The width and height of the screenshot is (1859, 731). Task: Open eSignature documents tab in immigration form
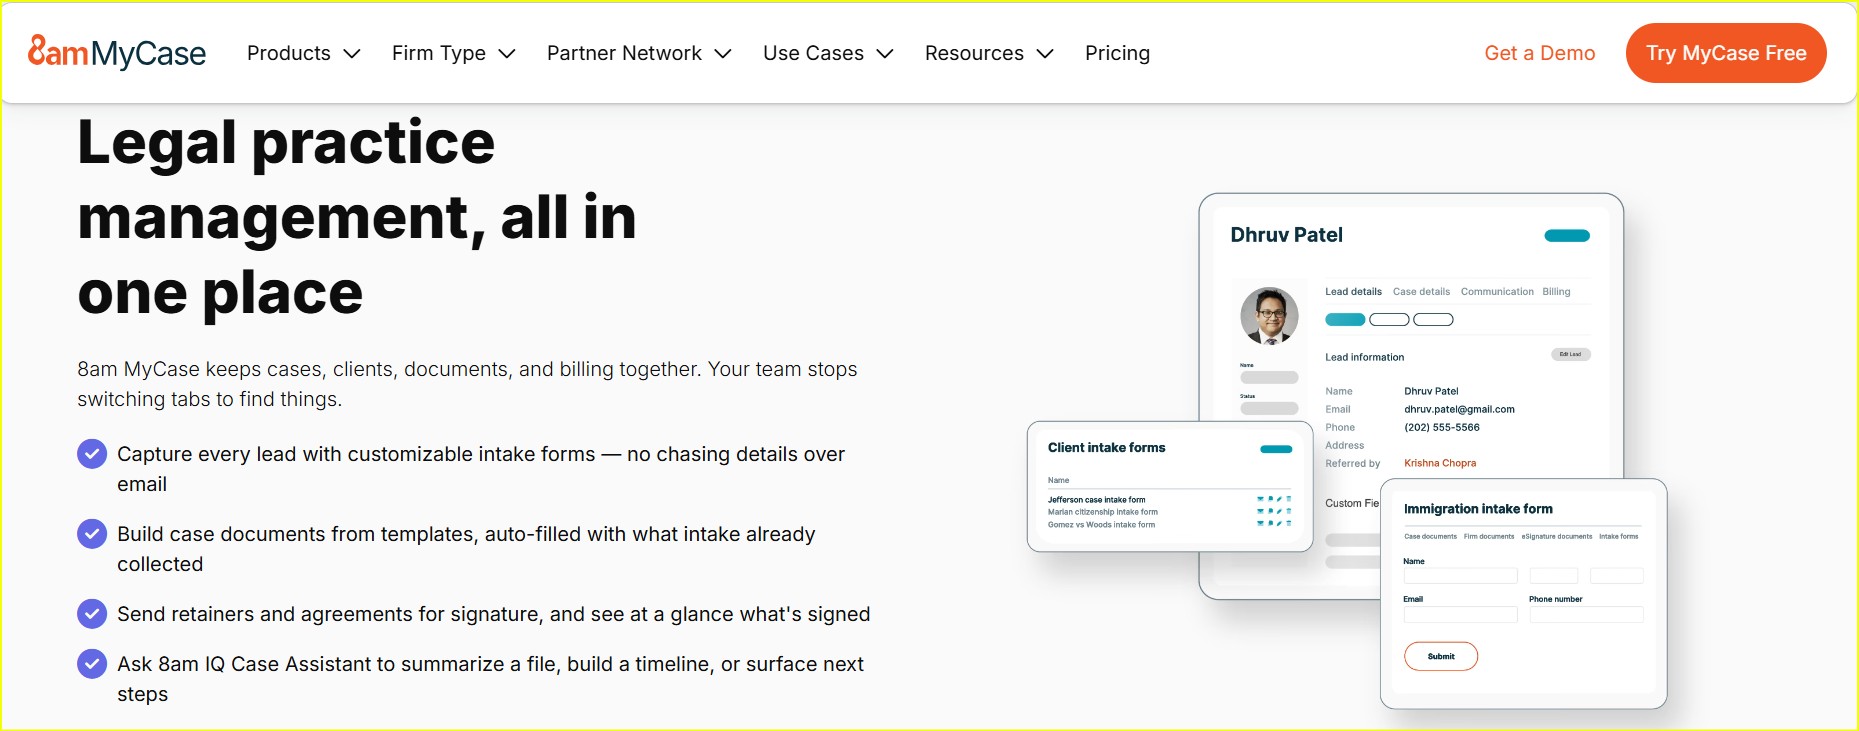pyautogui.click(x=1557, y=537)
